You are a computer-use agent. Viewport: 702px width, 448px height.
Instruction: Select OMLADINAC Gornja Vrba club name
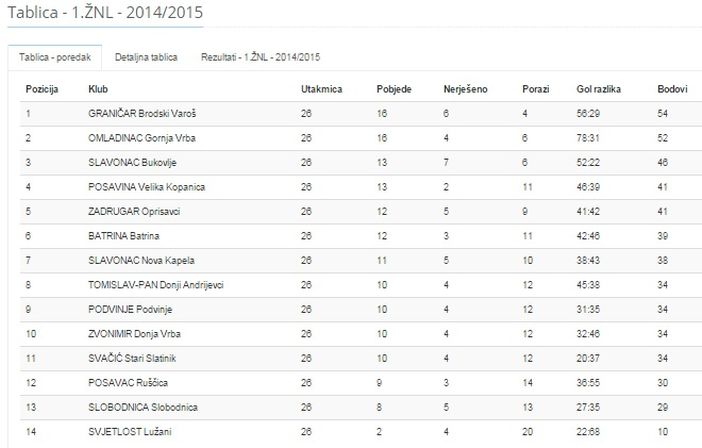click(x=142, y=138)
